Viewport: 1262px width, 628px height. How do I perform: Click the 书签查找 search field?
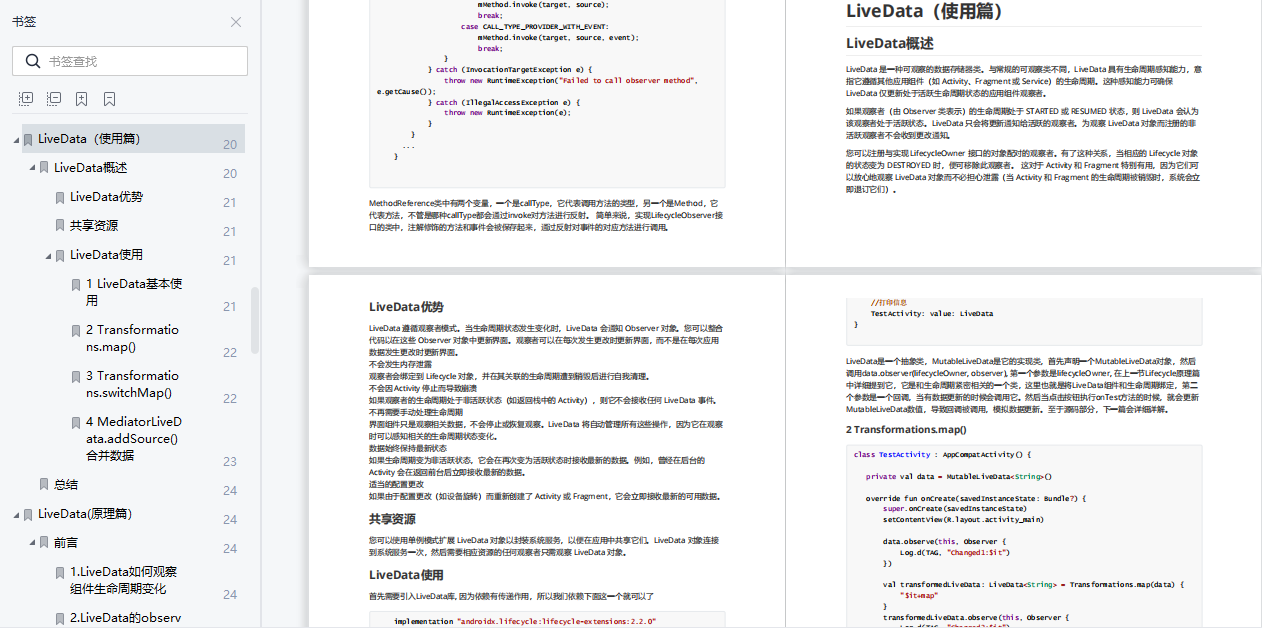coord(130,61)
